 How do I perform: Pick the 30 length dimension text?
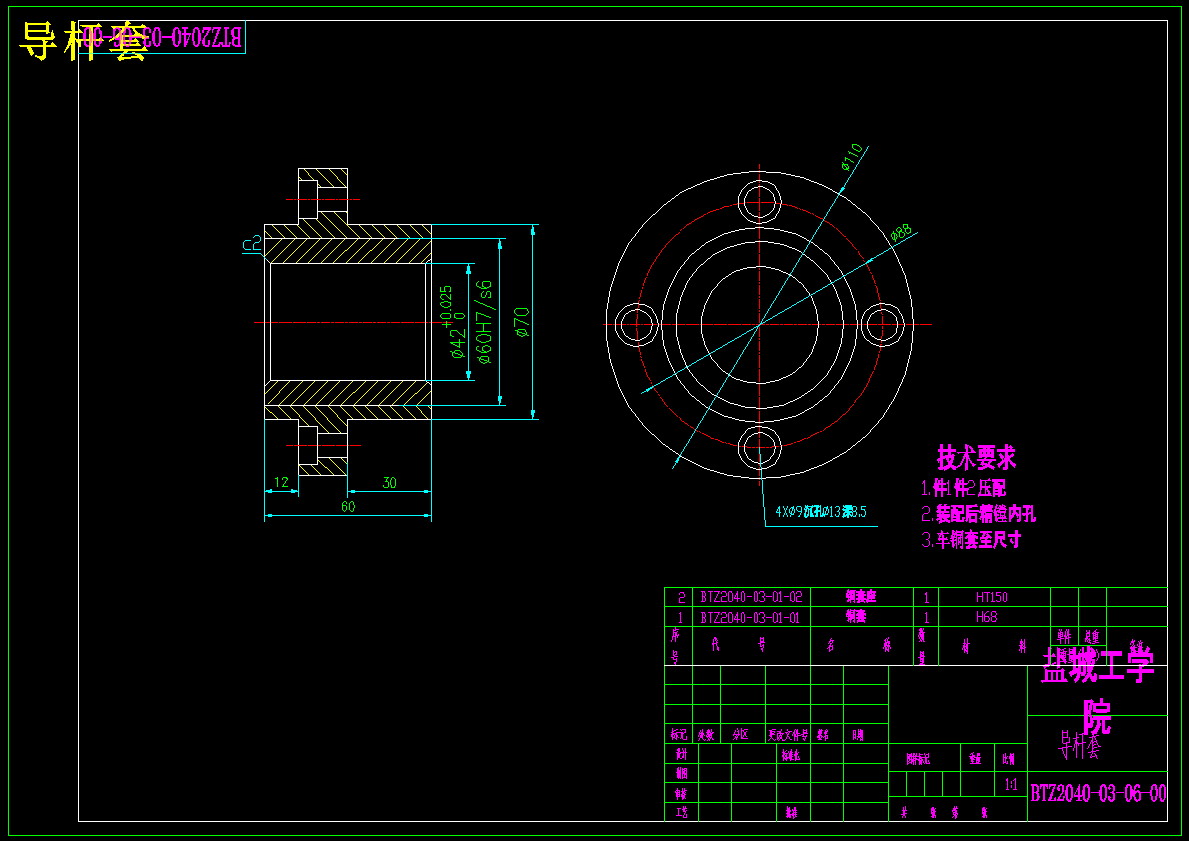pyautogui.click(x=389, y=482)
